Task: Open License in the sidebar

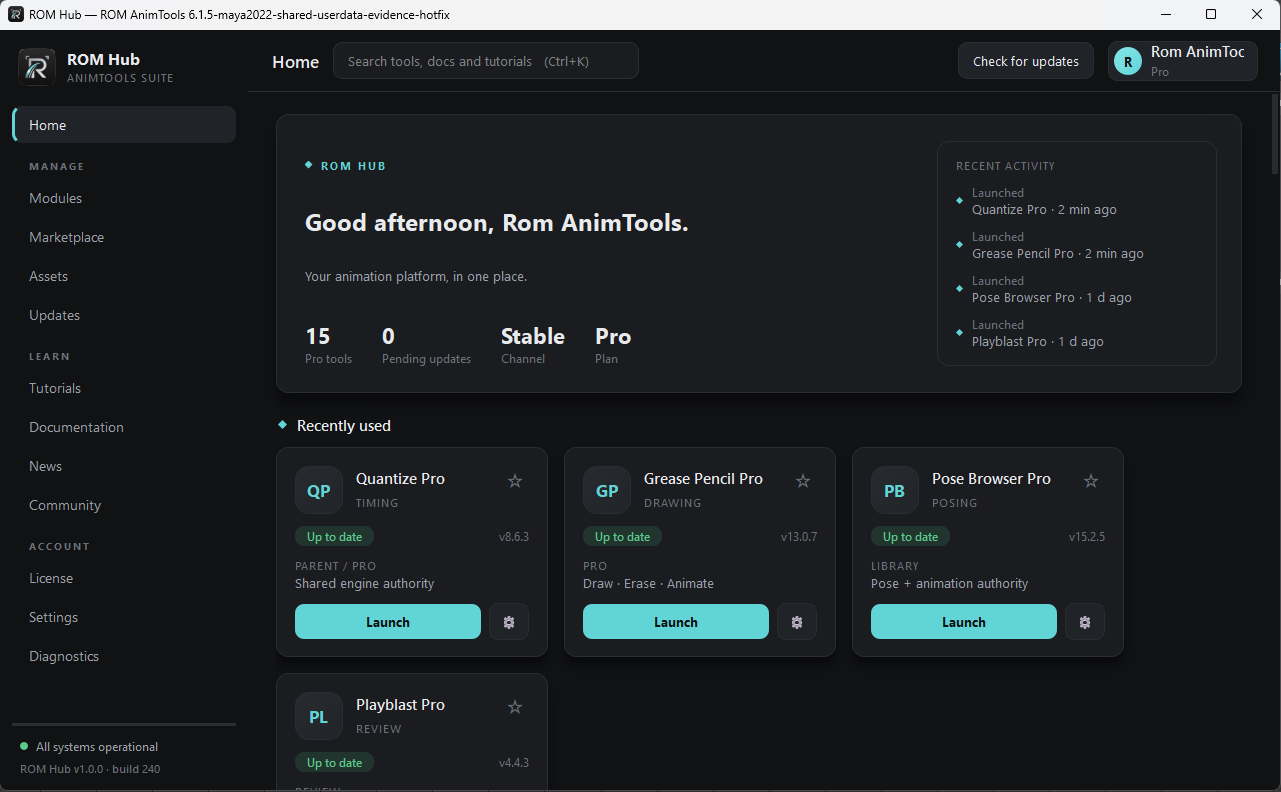Action: coord(124,578)
